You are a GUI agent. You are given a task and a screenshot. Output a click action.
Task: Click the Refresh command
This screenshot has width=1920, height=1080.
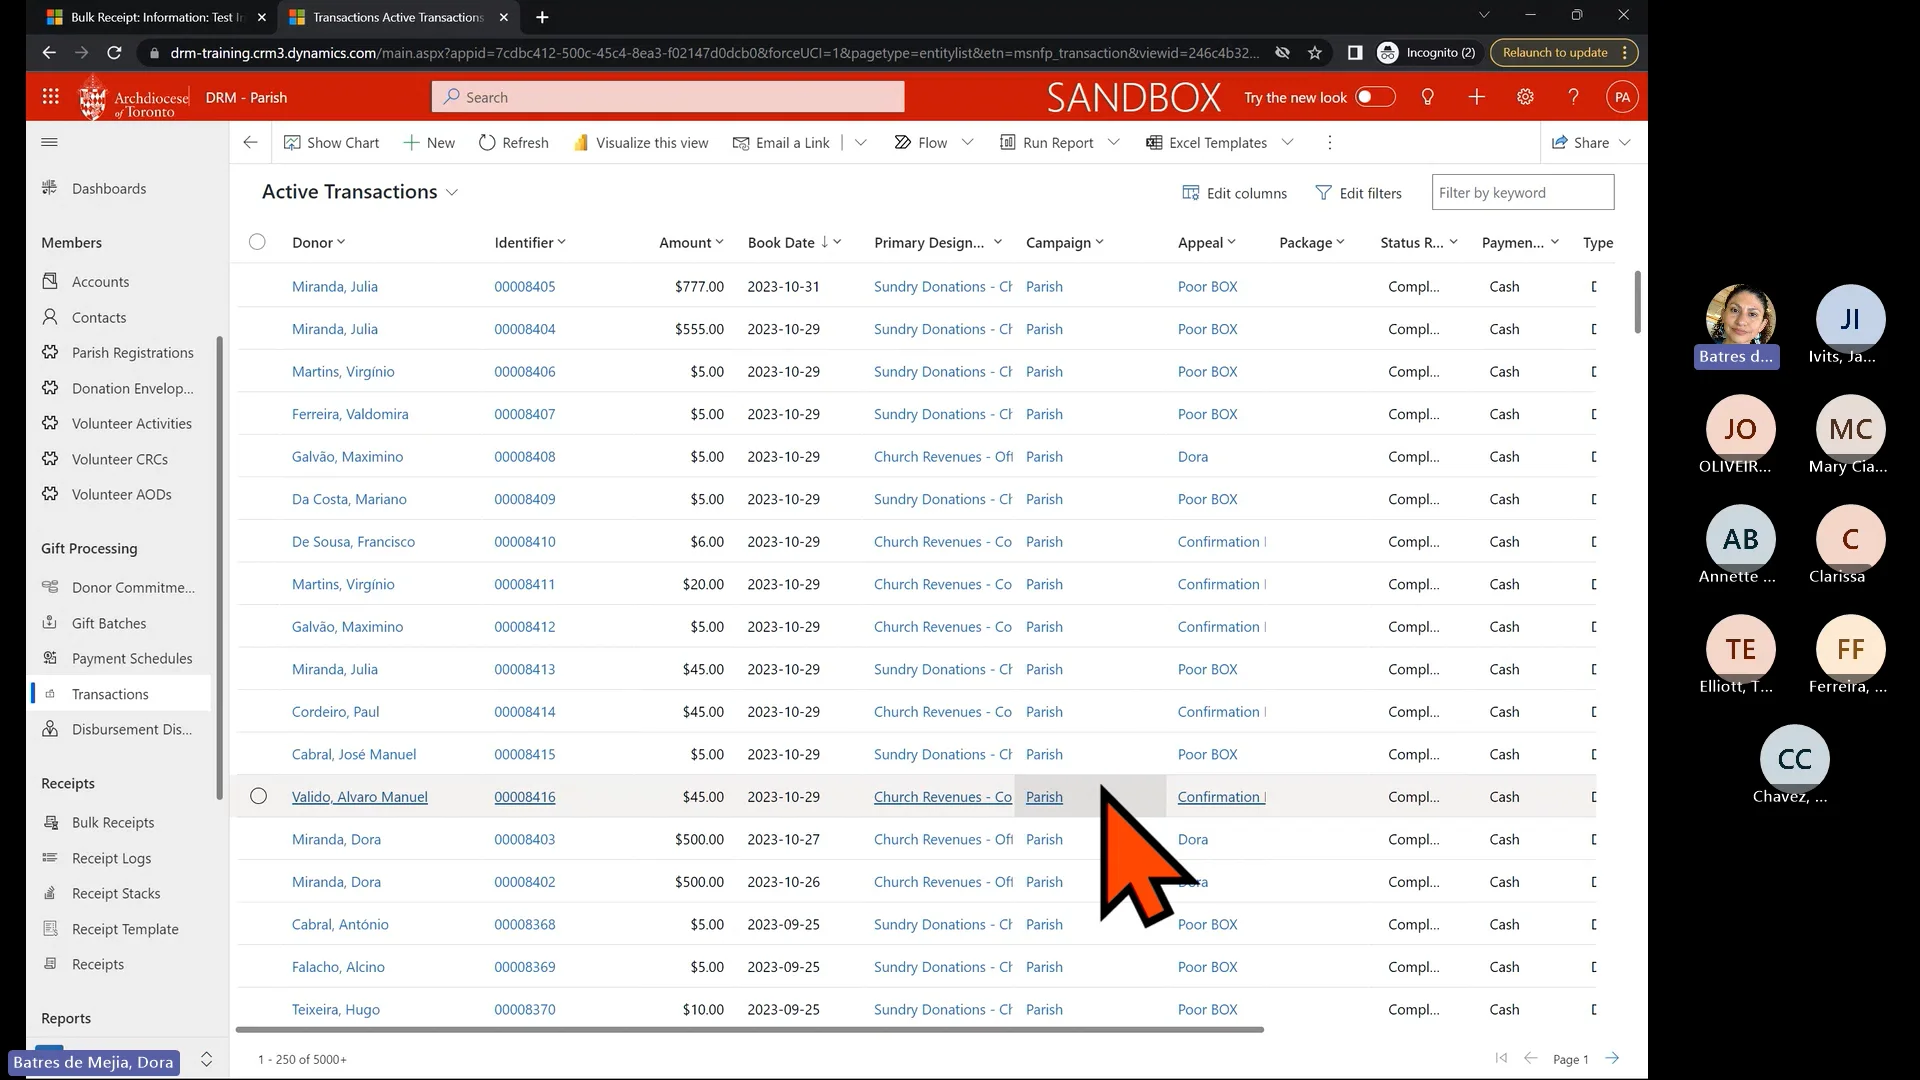514,143
